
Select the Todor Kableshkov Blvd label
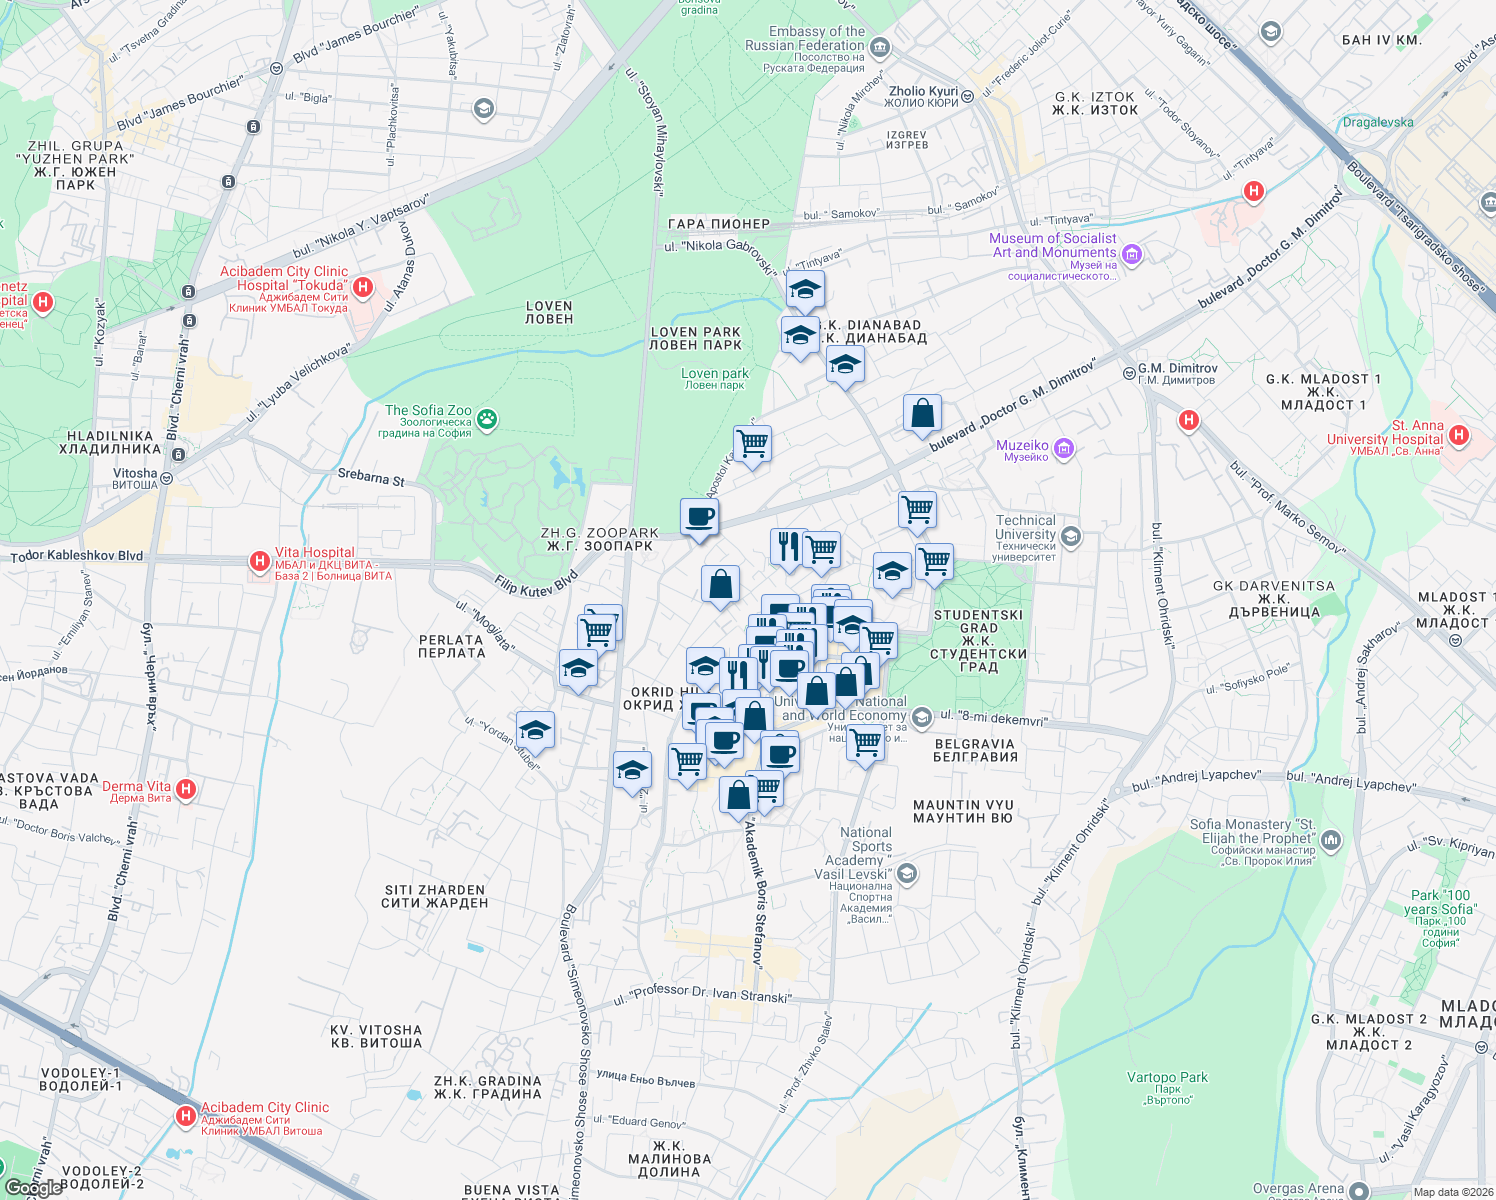click(77, 556)
